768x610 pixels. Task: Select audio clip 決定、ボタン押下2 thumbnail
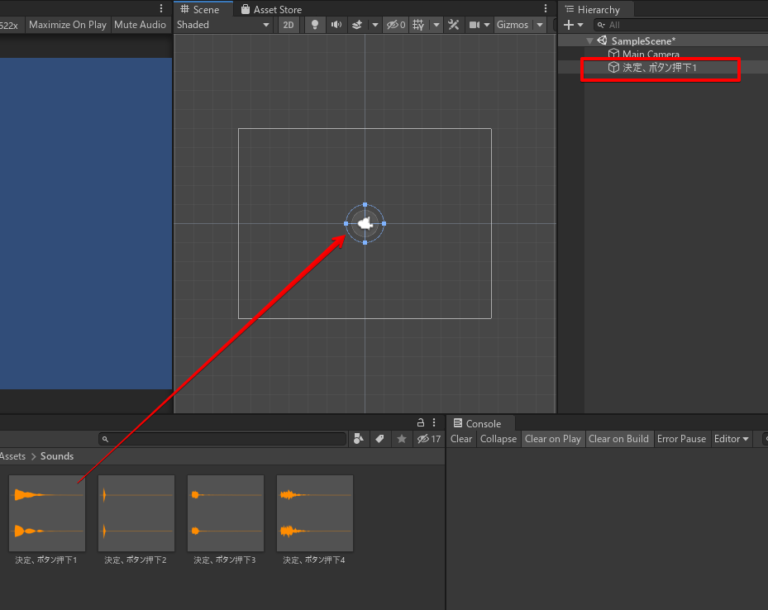[x=136, y=513]
